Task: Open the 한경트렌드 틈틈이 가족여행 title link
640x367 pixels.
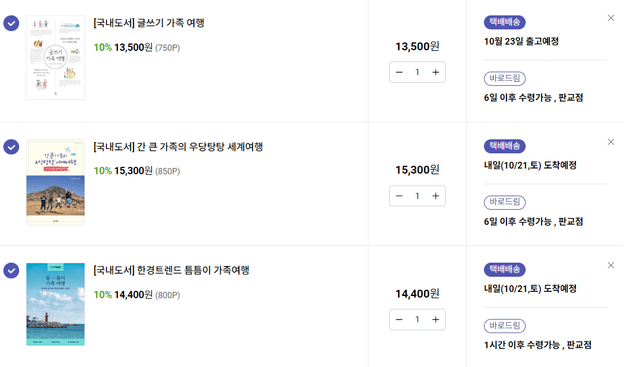Action: point(171,270)
